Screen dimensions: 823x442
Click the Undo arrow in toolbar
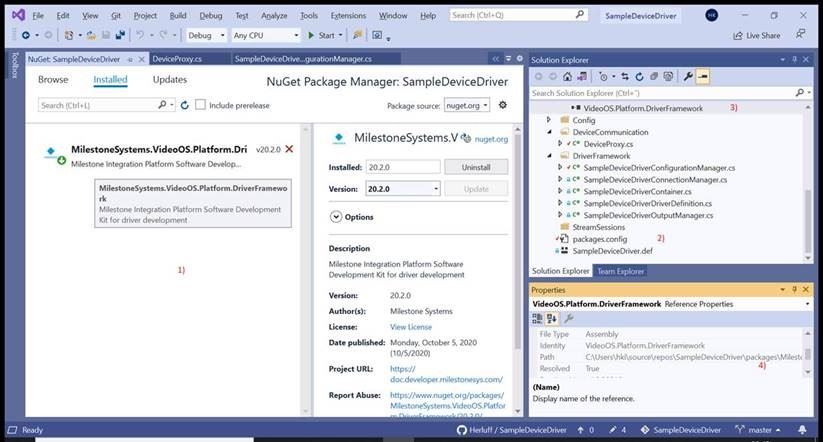pyautogui.click(x=140, y=35)
